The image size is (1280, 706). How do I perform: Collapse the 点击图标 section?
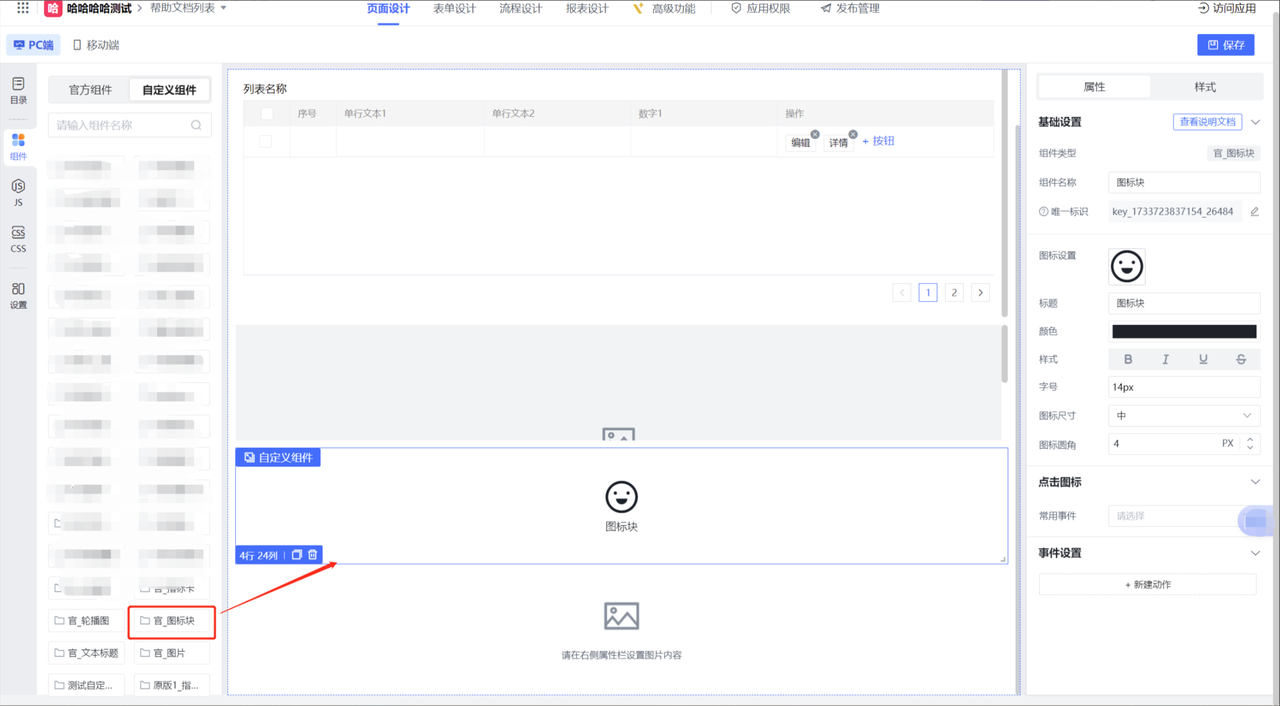tap(1255, 482)
